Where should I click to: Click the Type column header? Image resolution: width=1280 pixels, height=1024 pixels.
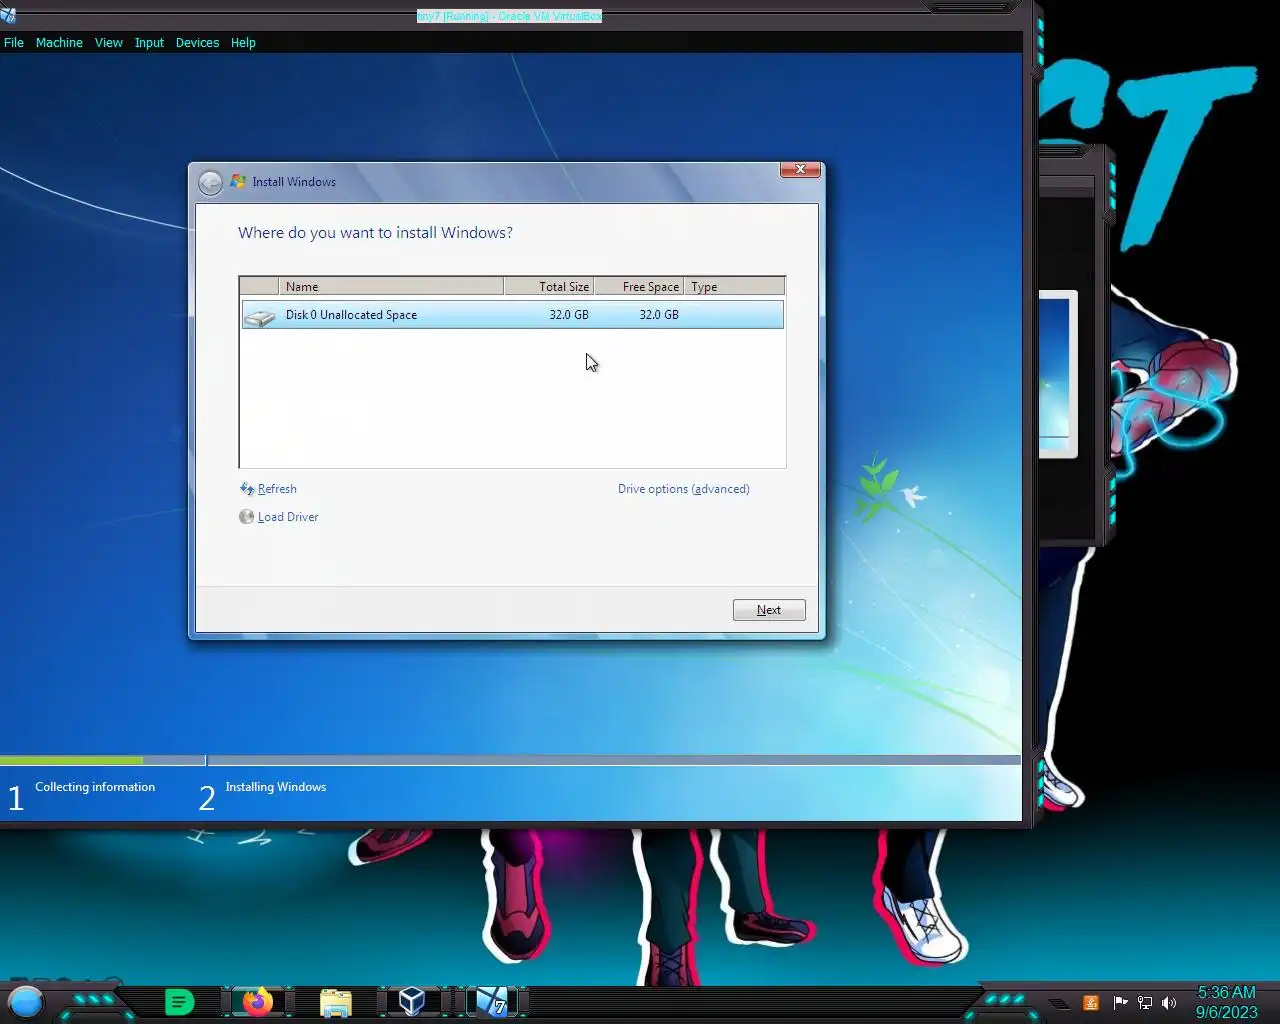pos(734,287)
